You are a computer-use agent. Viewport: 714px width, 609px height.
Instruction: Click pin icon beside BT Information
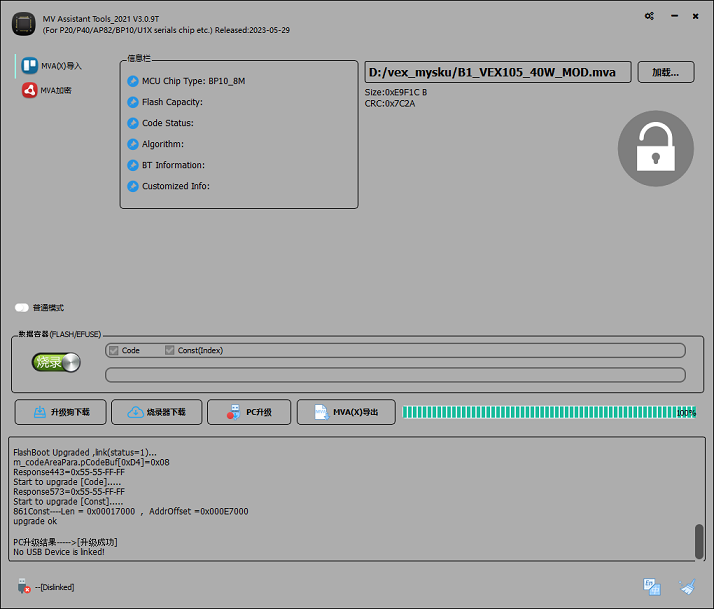point(133,165)
